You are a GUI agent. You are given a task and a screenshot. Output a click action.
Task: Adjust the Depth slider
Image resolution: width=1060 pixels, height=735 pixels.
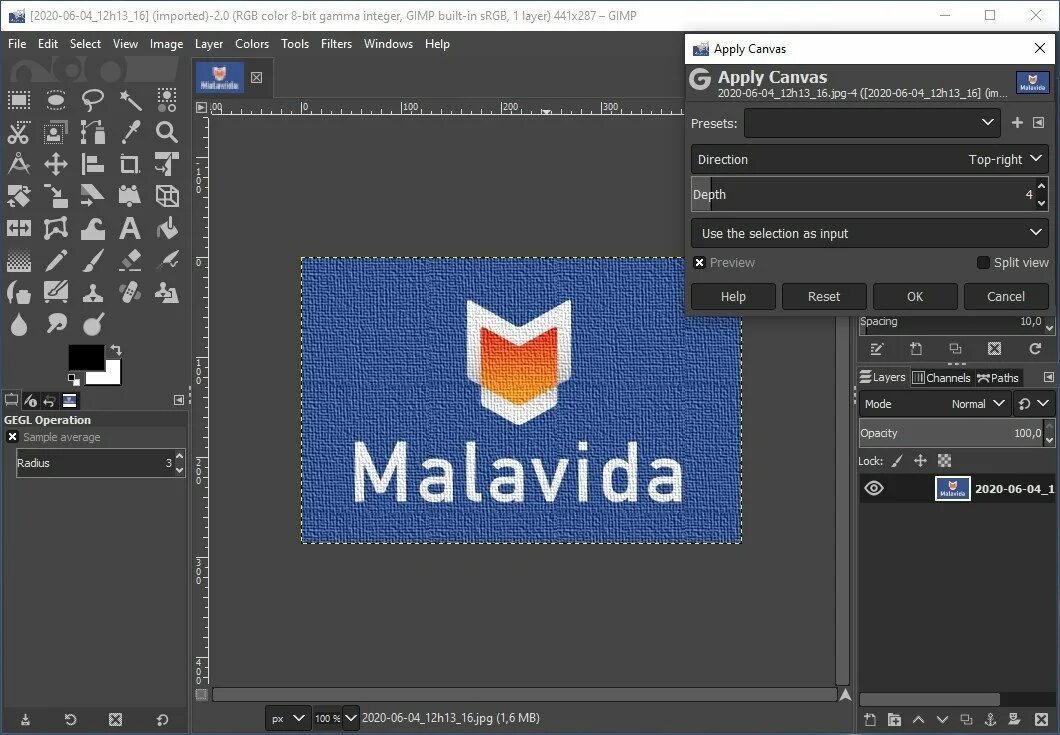click(x=863, y=195)
